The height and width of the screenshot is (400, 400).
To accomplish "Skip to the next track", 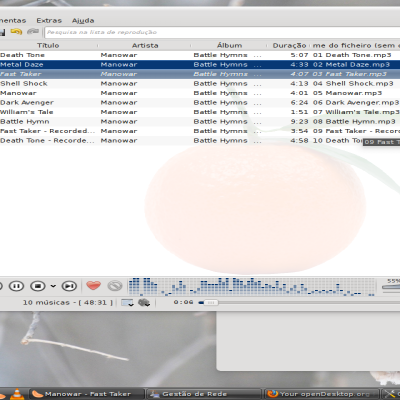I will 69,286.
